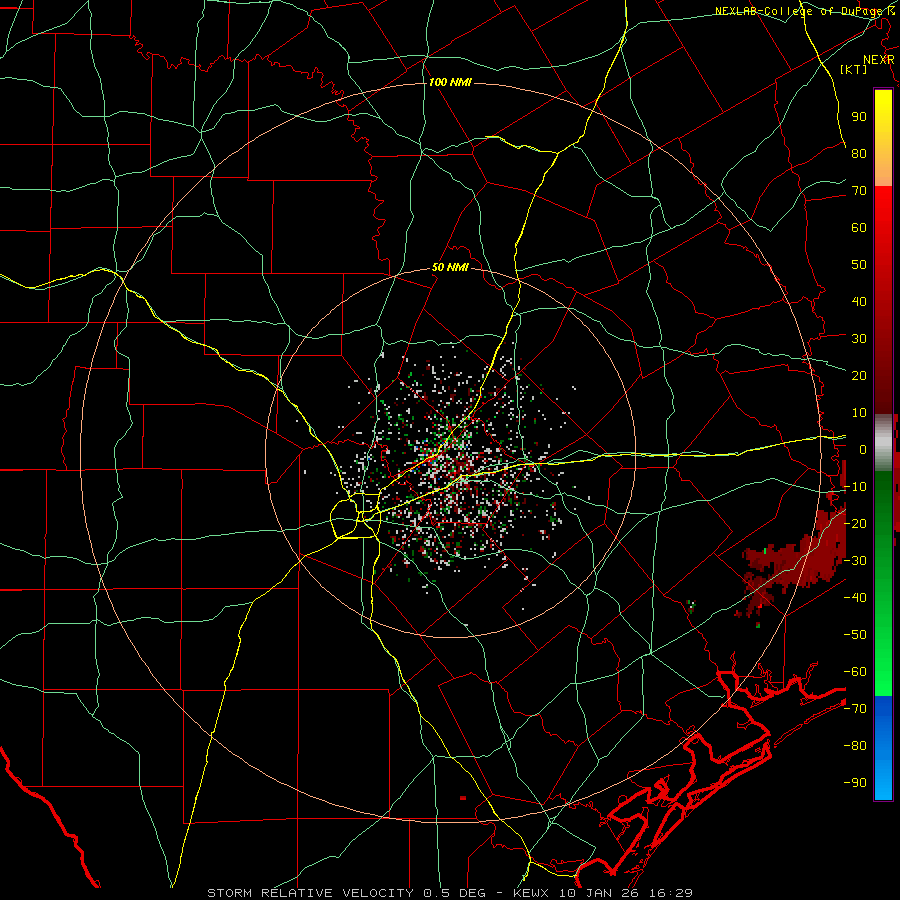
Task: Click the NEXLAB-College of DuPage header text
Action: click(801, 11)
